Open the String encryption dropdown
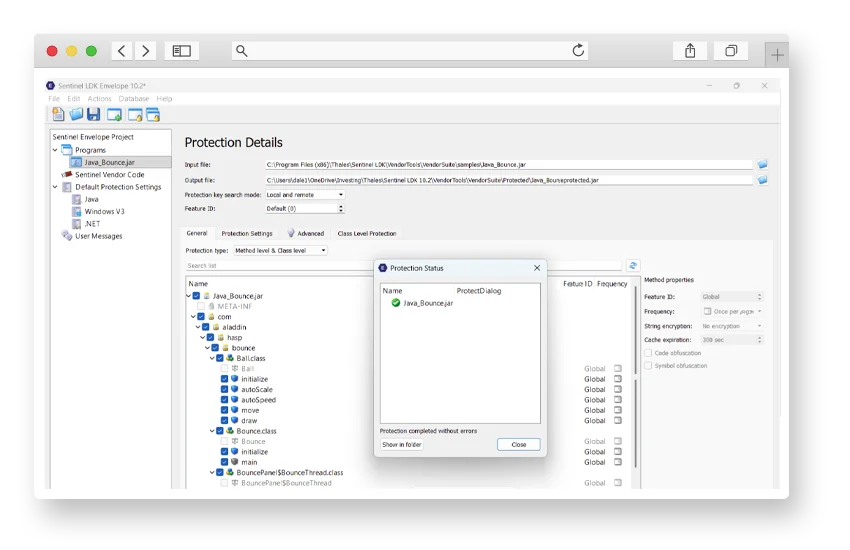 tap(732, 326)
